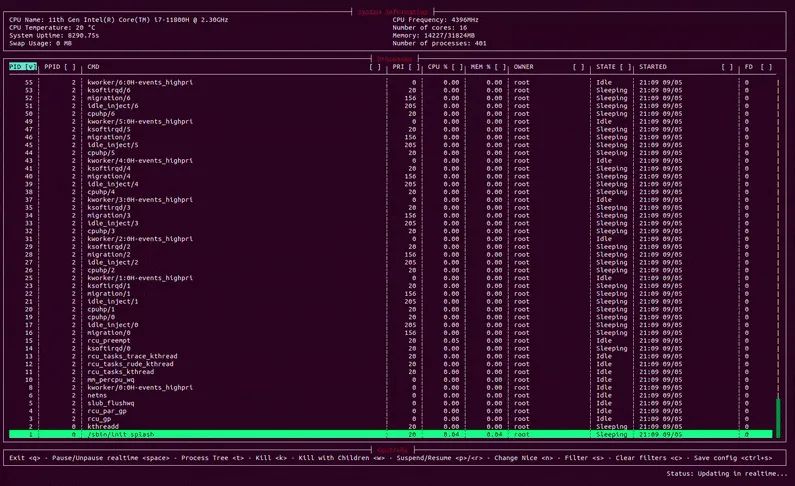Screen dimensions: 795x486
Task: Toggle the CMD column sort bracket
Action: (375, 67)
